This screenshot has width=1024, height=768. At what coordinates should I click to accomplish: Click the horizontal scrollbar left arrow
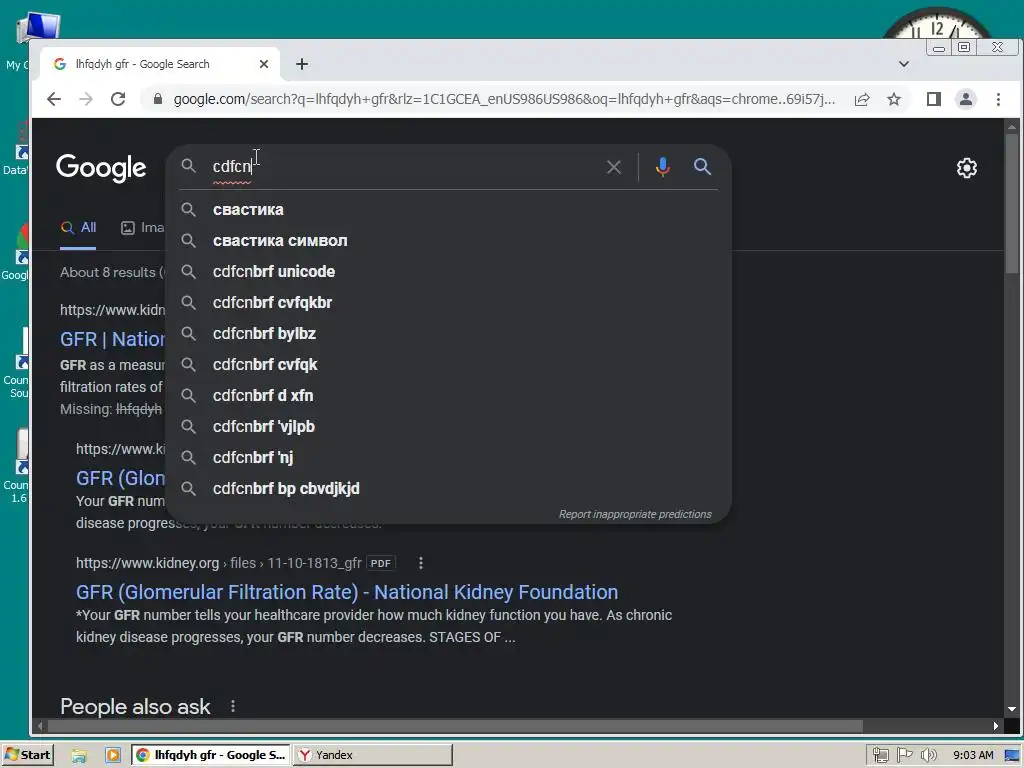pyautogui.click(x=40, y=726)
